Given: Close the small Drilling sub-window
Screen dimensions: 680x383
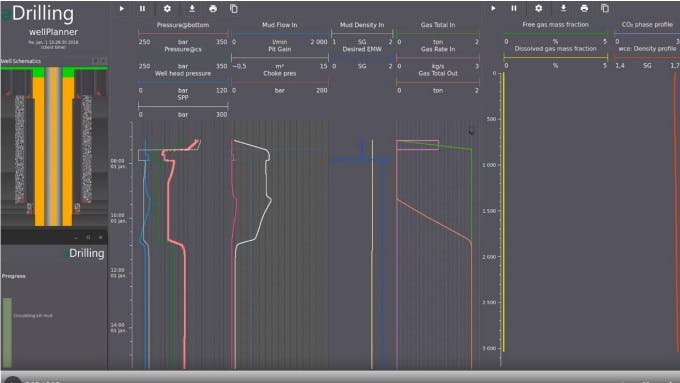Looking at the screenshot, I should pyautogui.click(x=101, y=237).
